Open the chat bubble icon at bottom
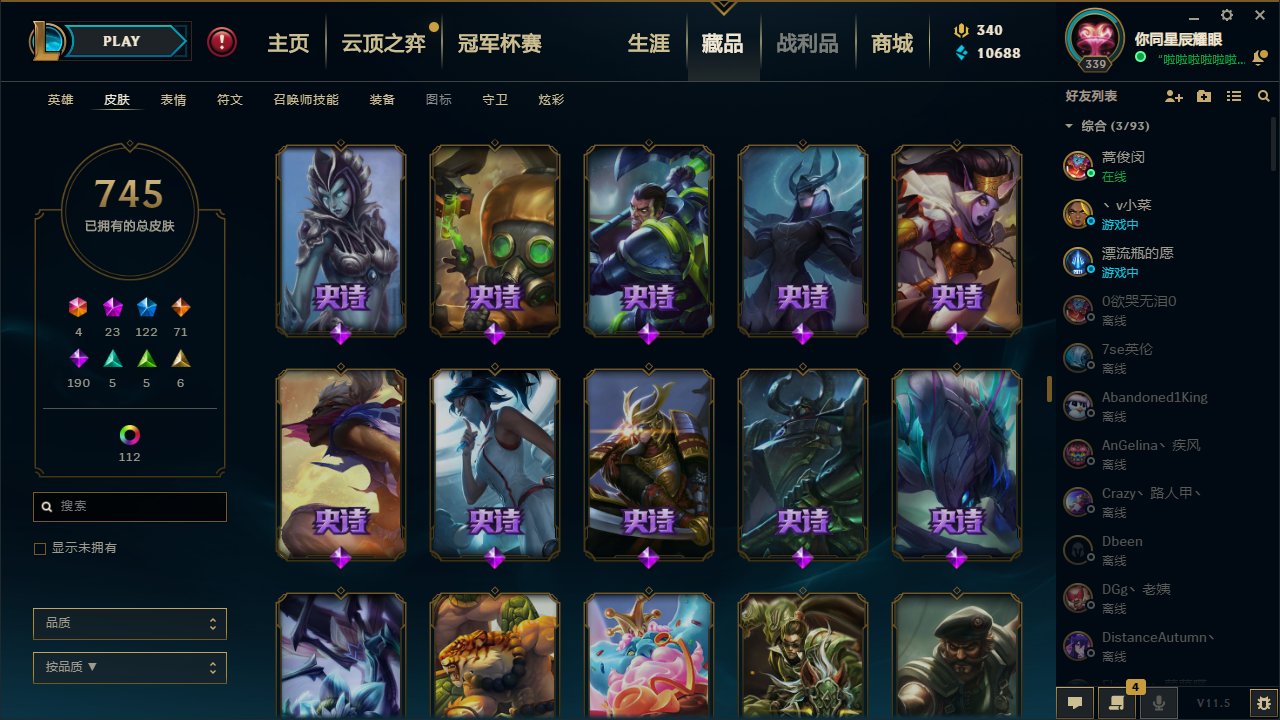Viewport: 1280px width, 720px height. coord(1075,703)
